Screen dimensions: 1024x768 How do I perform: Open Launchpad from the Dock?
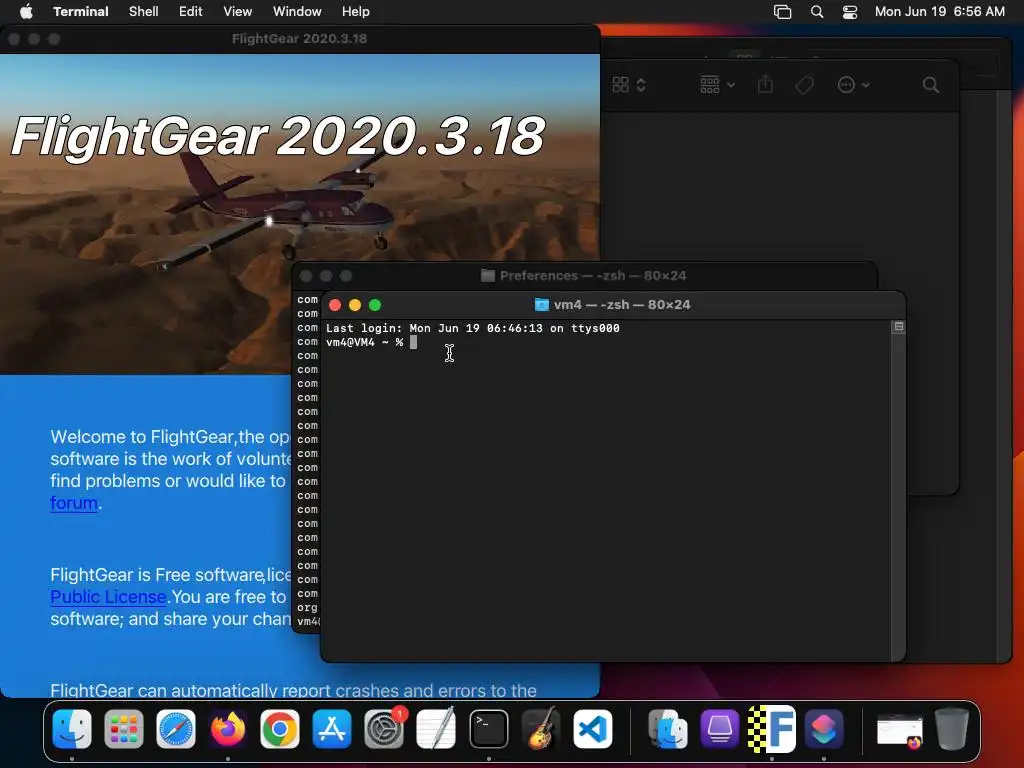click(123, 729)
